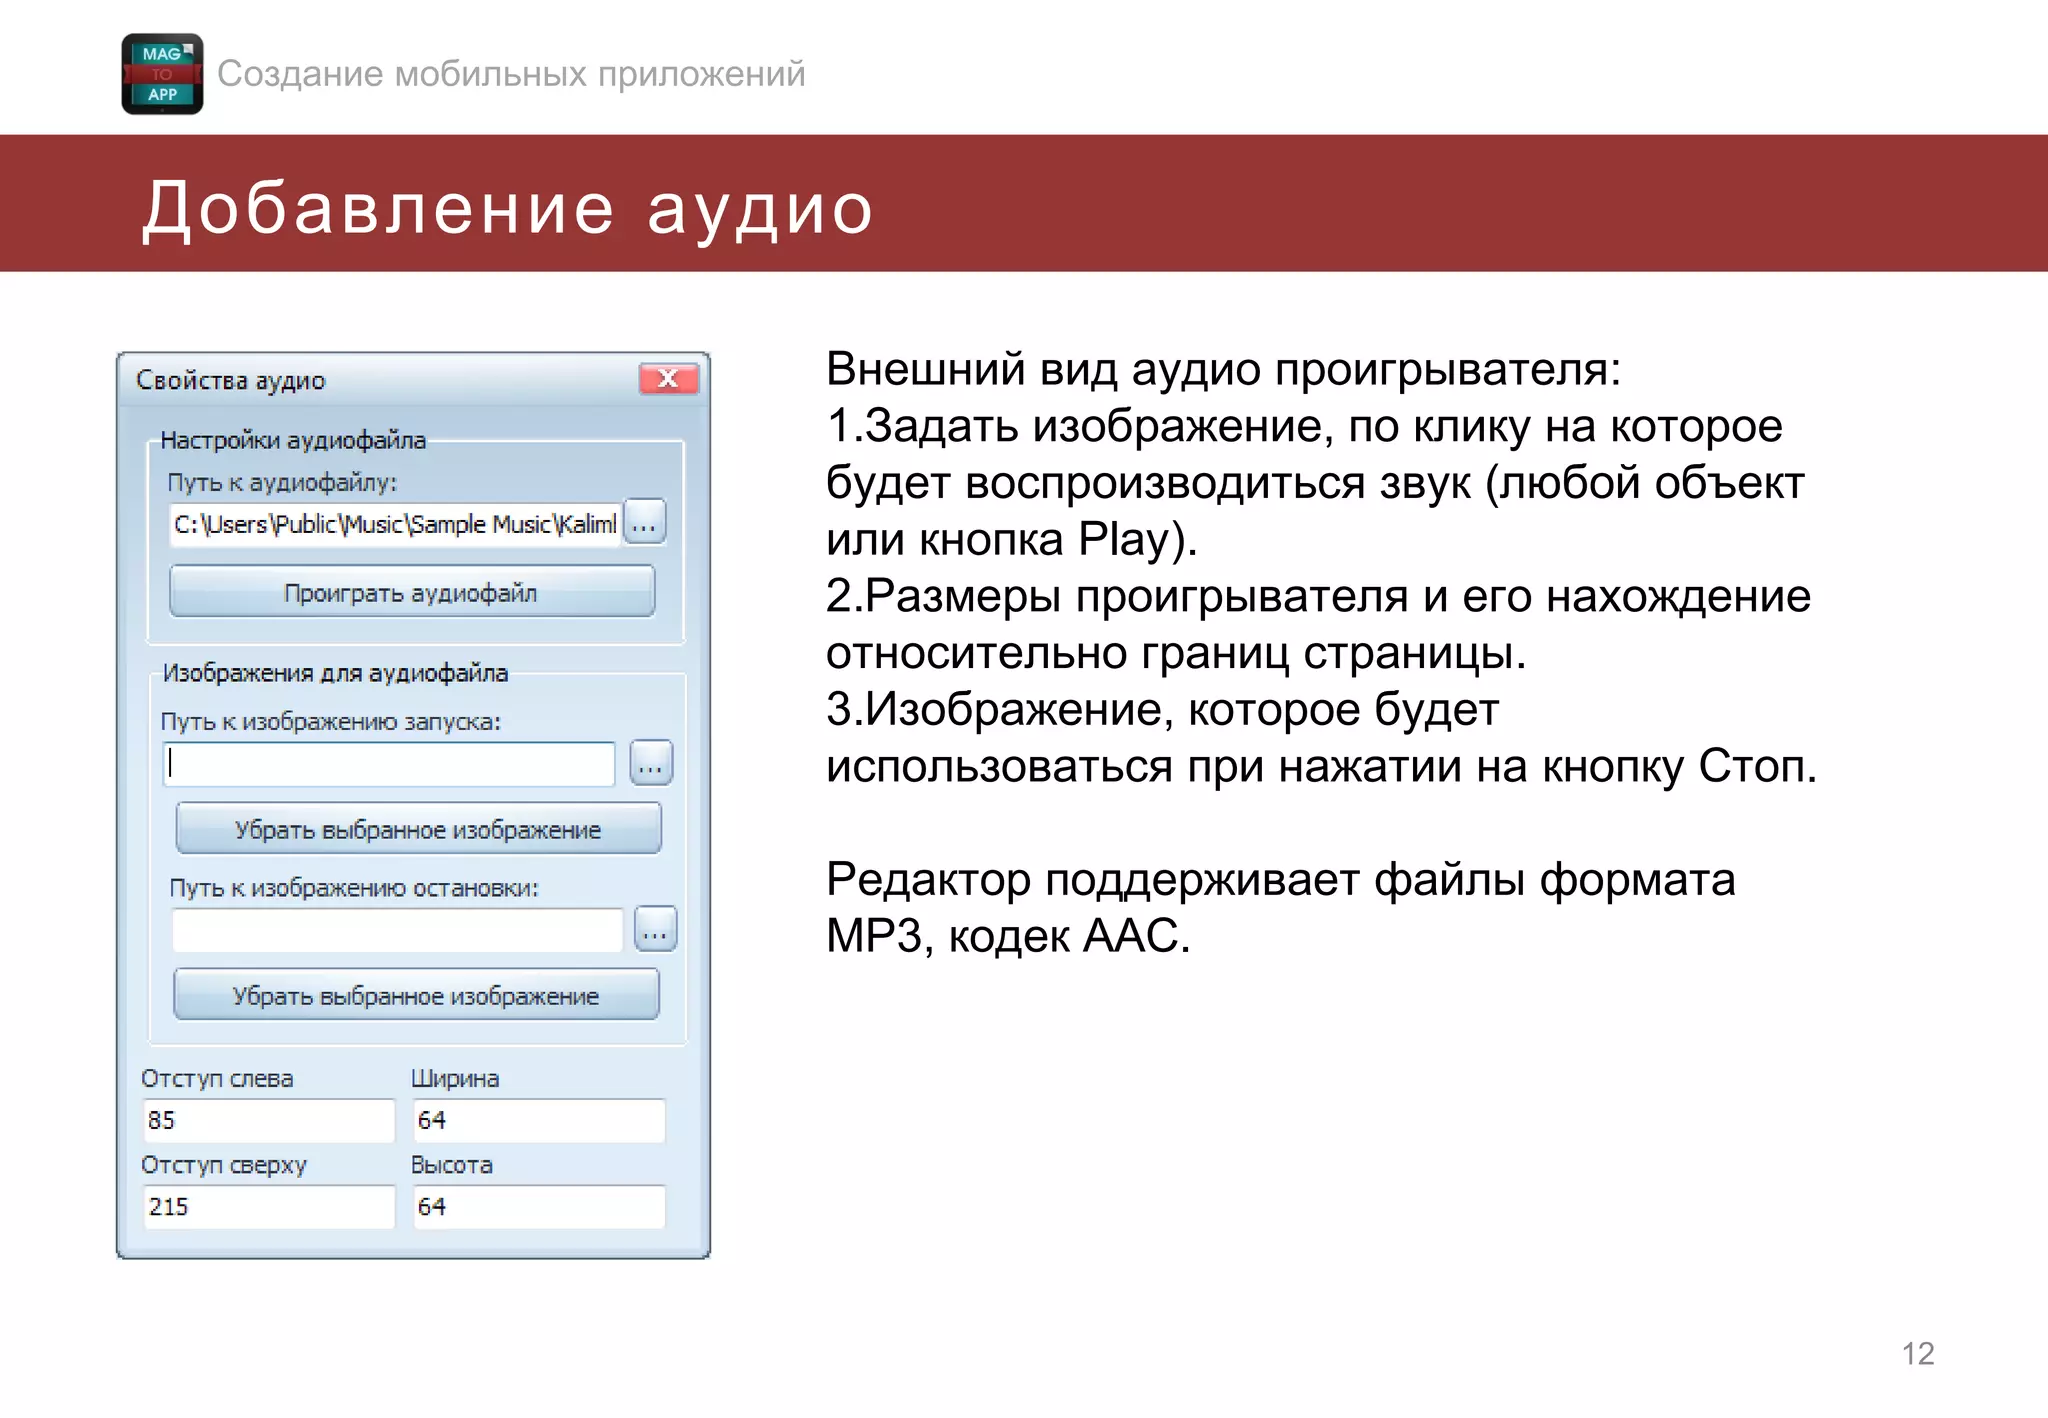Remove selected start image with upper Убрать button

418,830
